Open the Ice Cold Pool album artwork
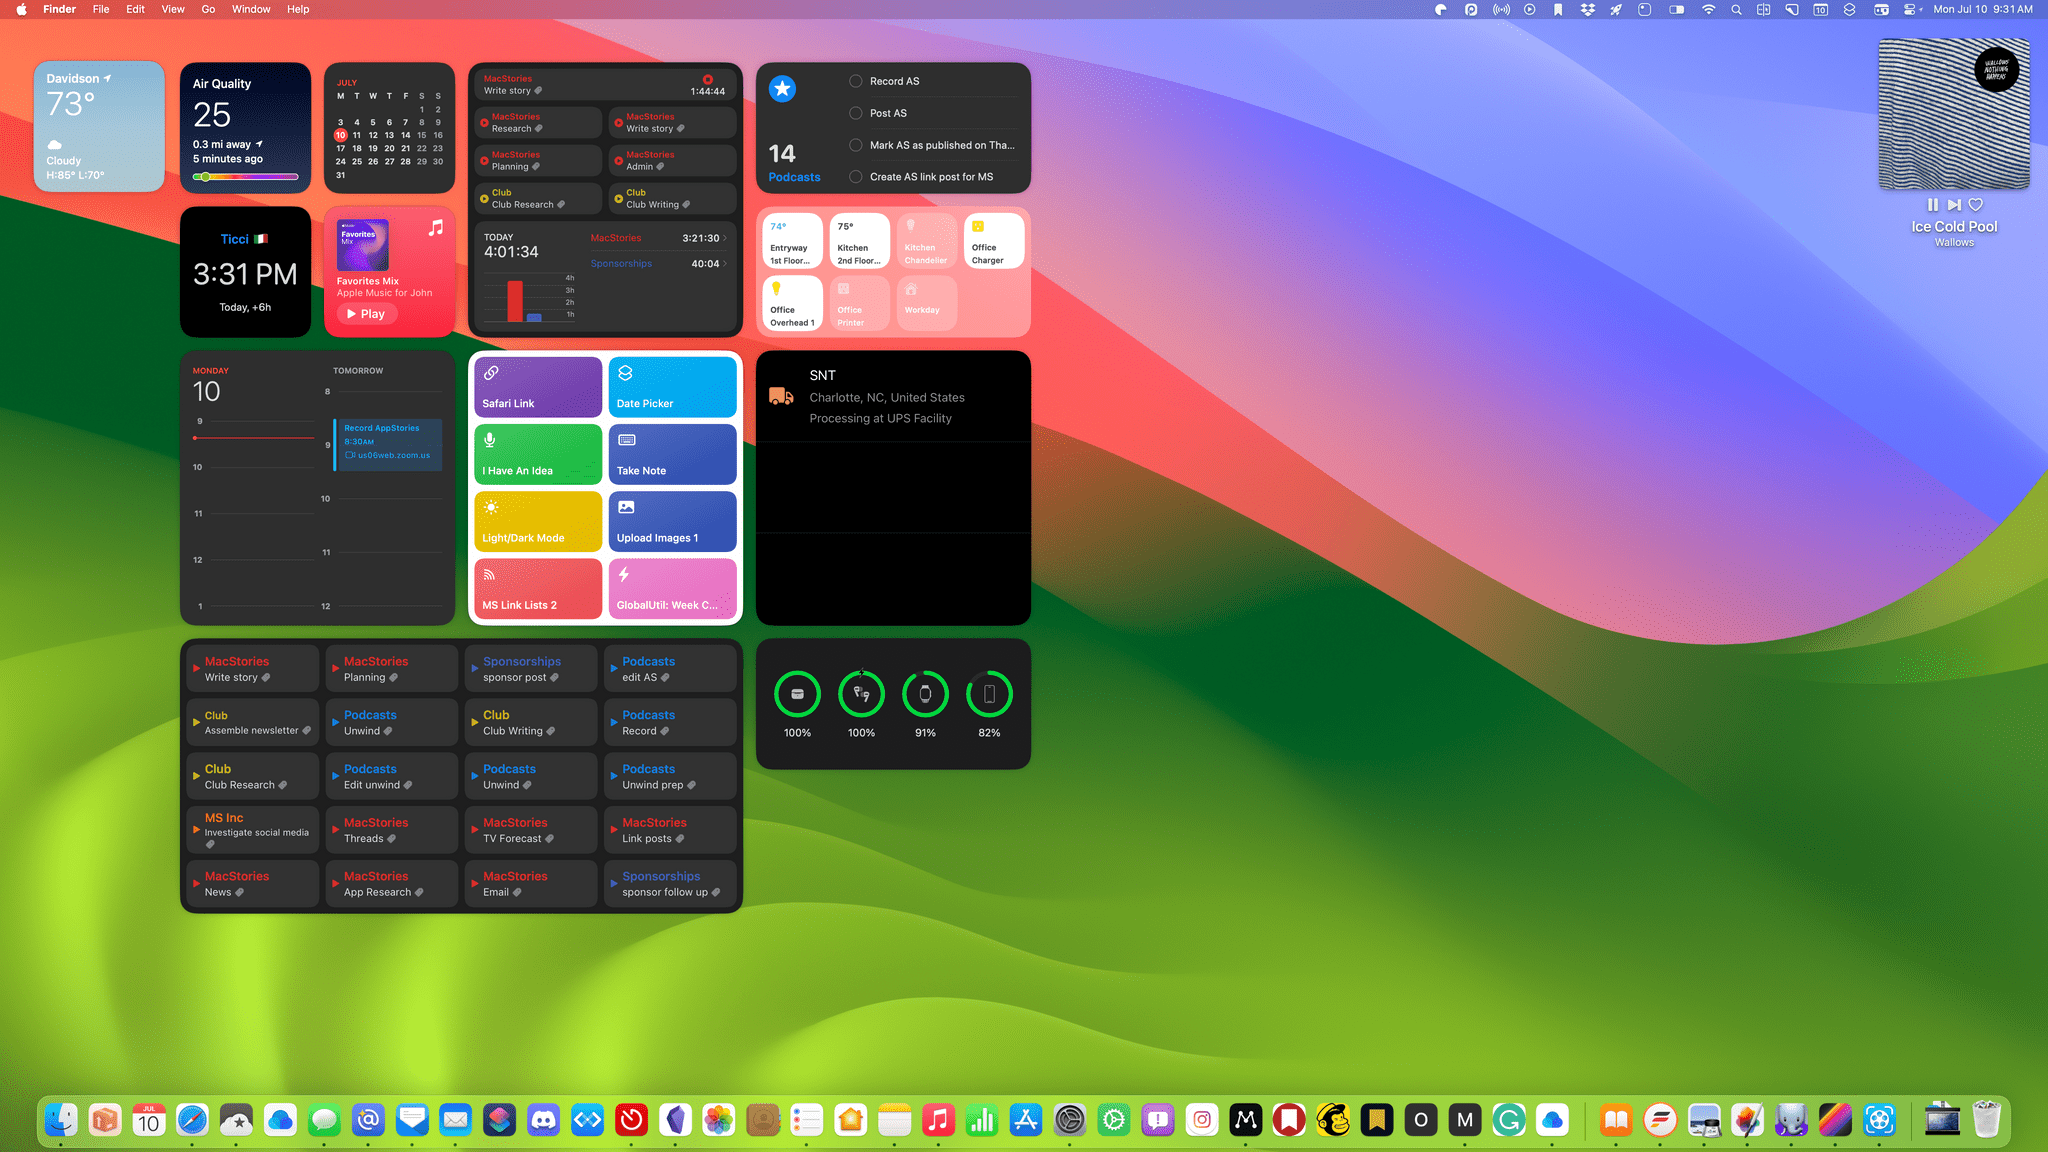The image size is (2048, 1152). 1954,114
